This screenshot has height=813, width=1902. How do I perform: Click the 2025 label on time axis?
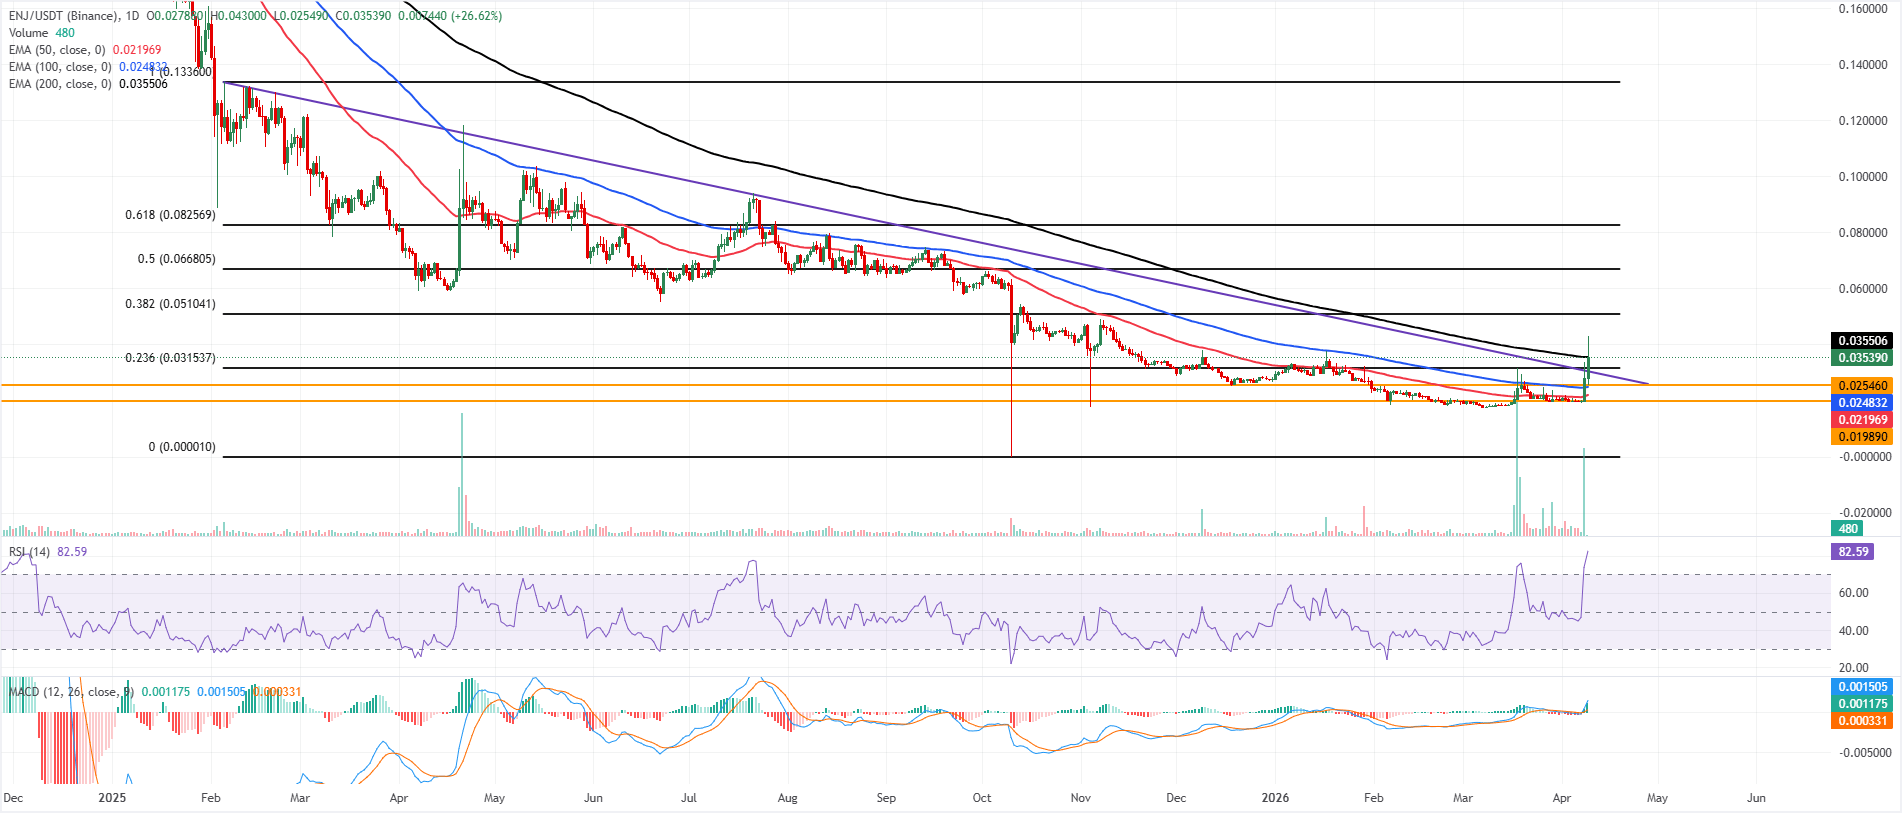112,798
